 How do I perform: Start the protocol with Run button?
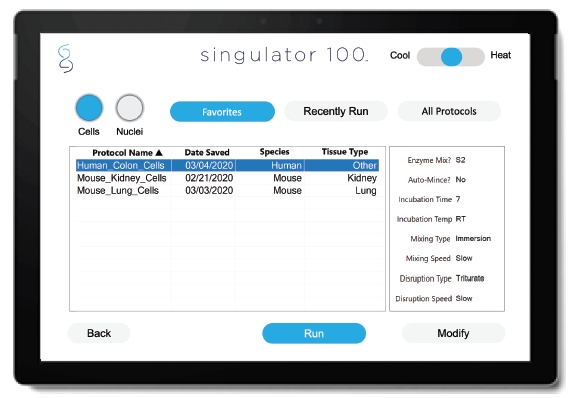314,333
